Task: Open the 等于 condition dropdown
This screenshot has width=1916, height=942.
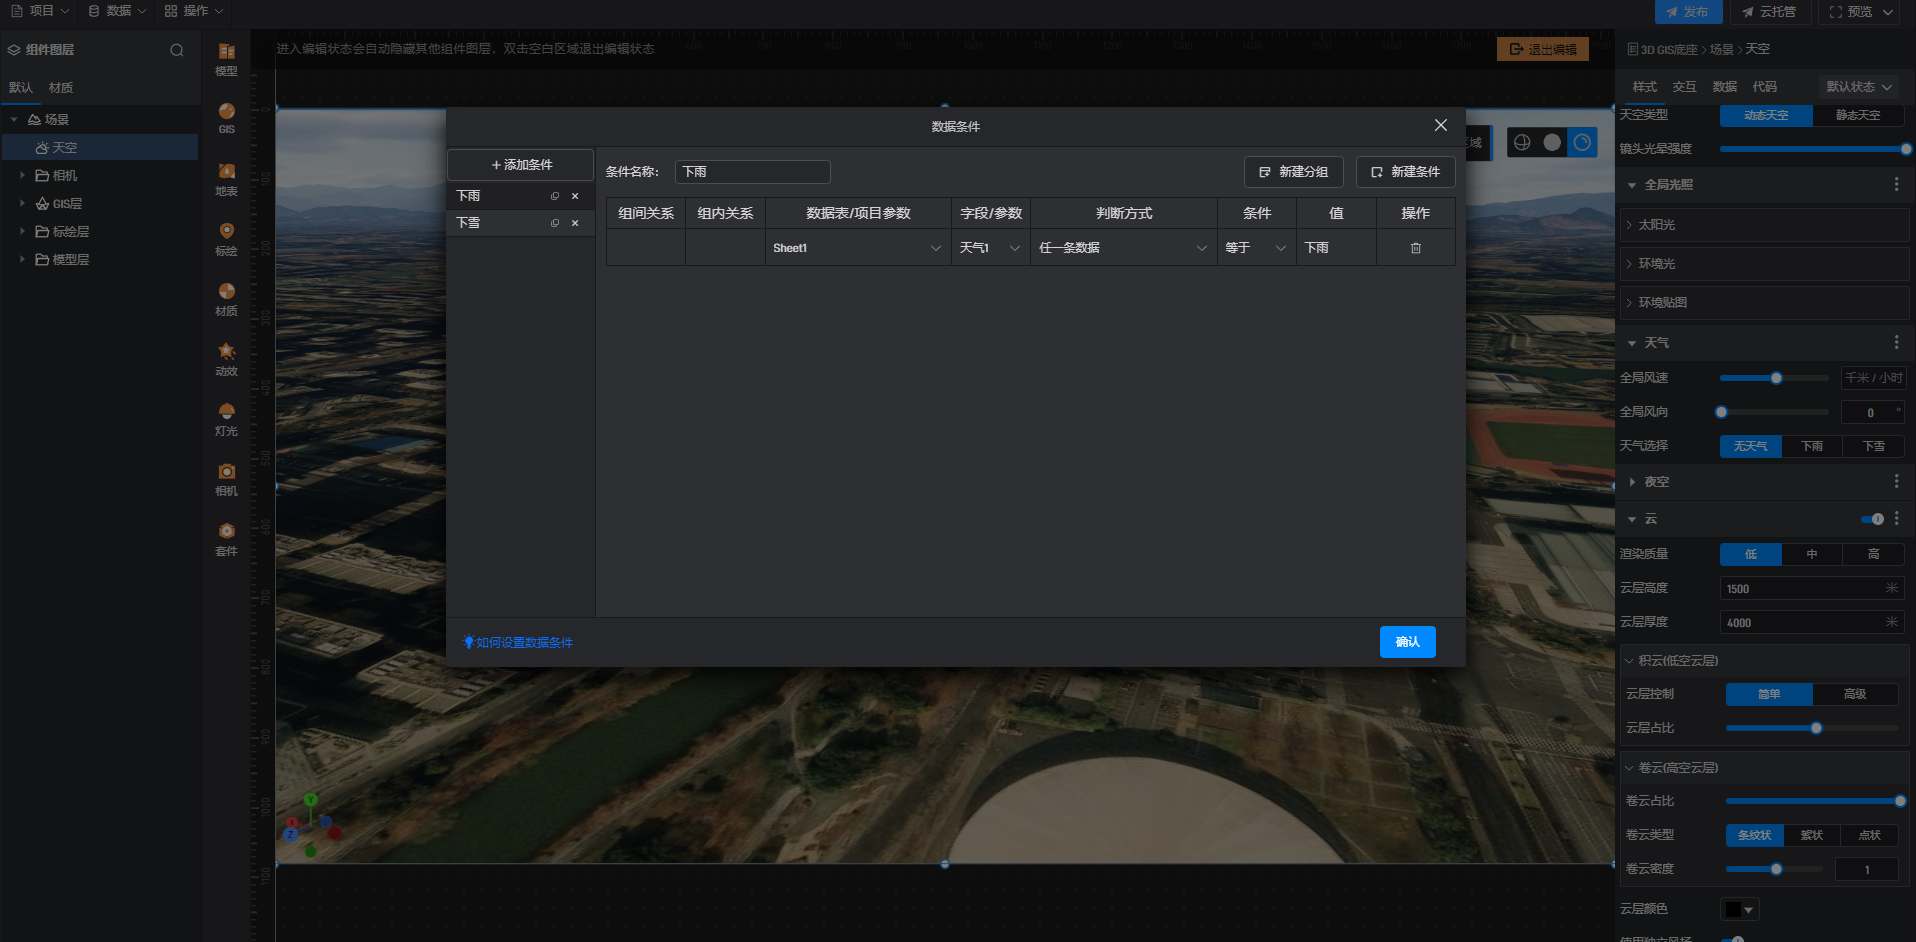Action: pyautogui.click(x=1256, y=248)
